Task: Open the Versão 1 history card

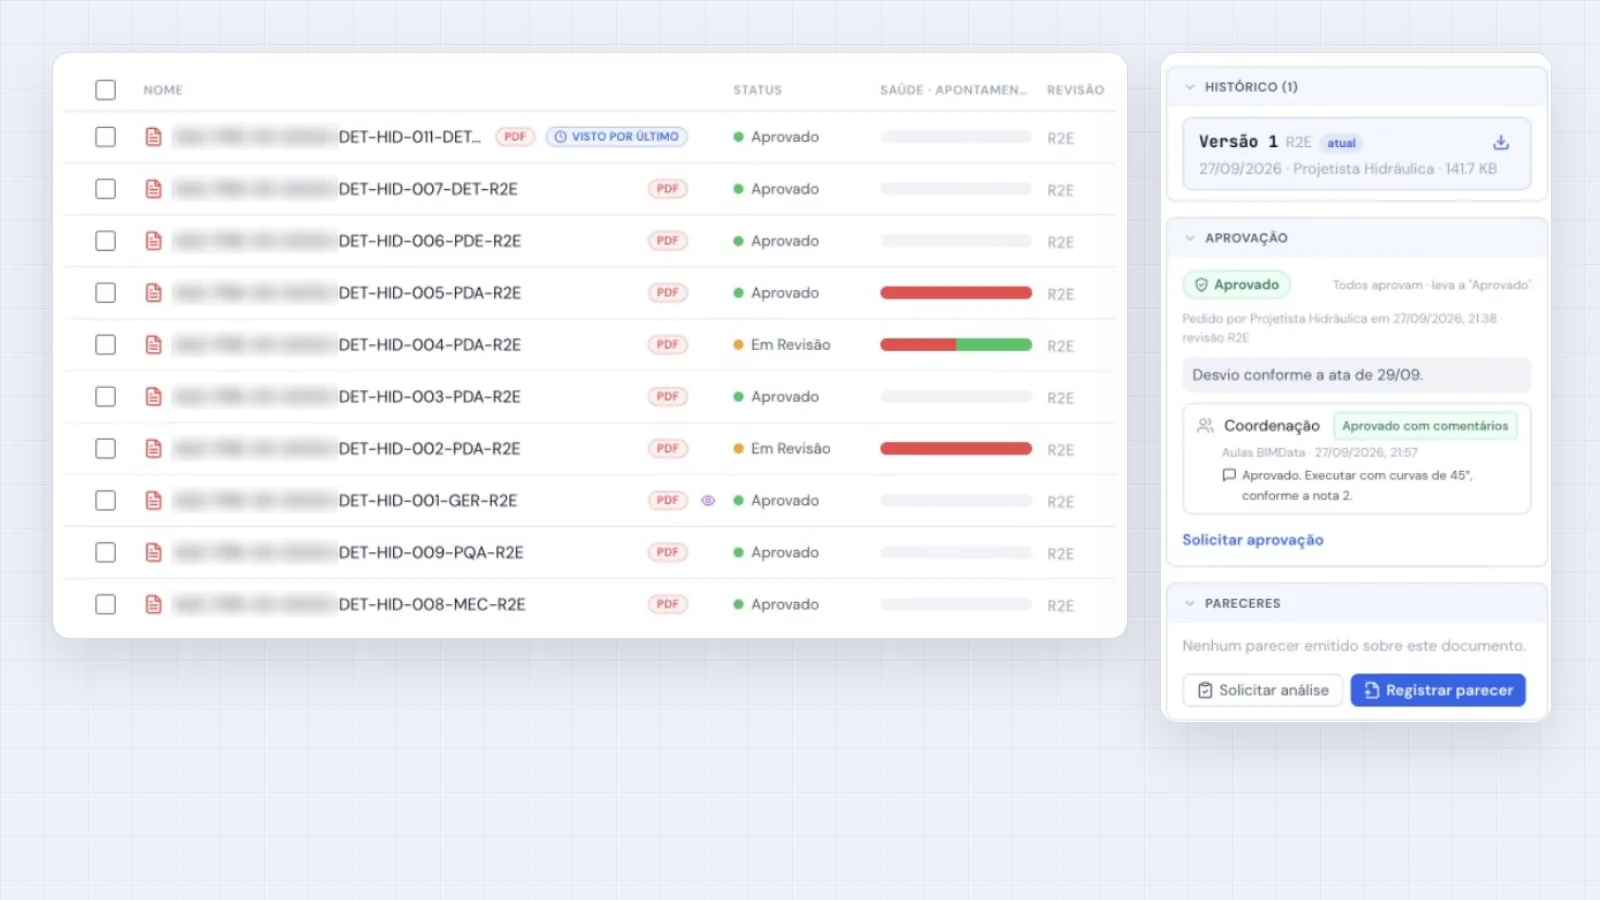Action: point(1357,154)
